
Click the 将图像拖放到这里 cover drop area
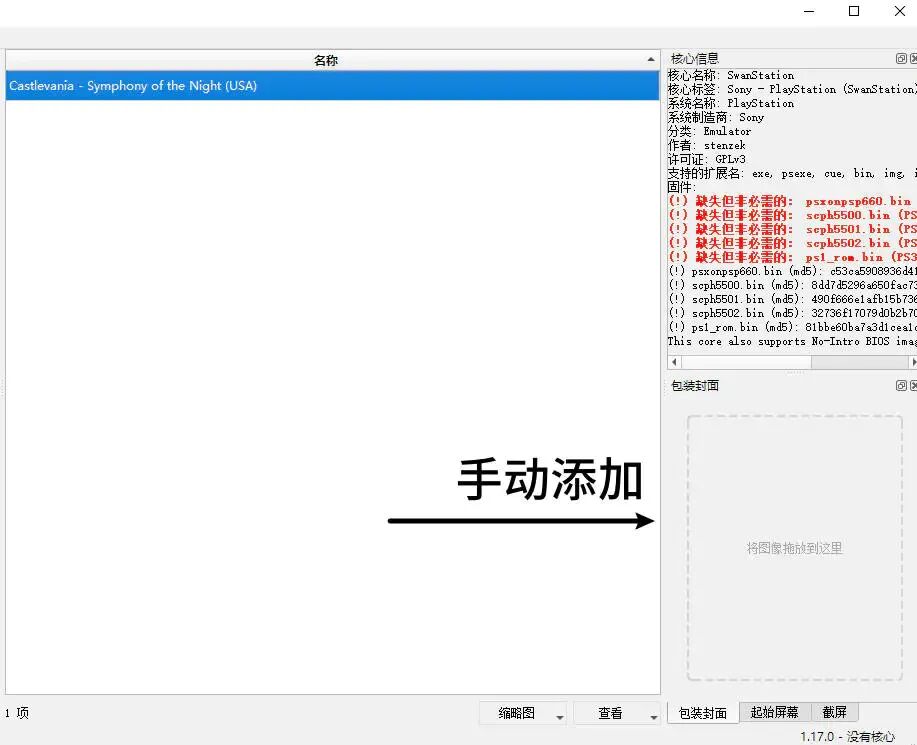[x=793, y=548]
